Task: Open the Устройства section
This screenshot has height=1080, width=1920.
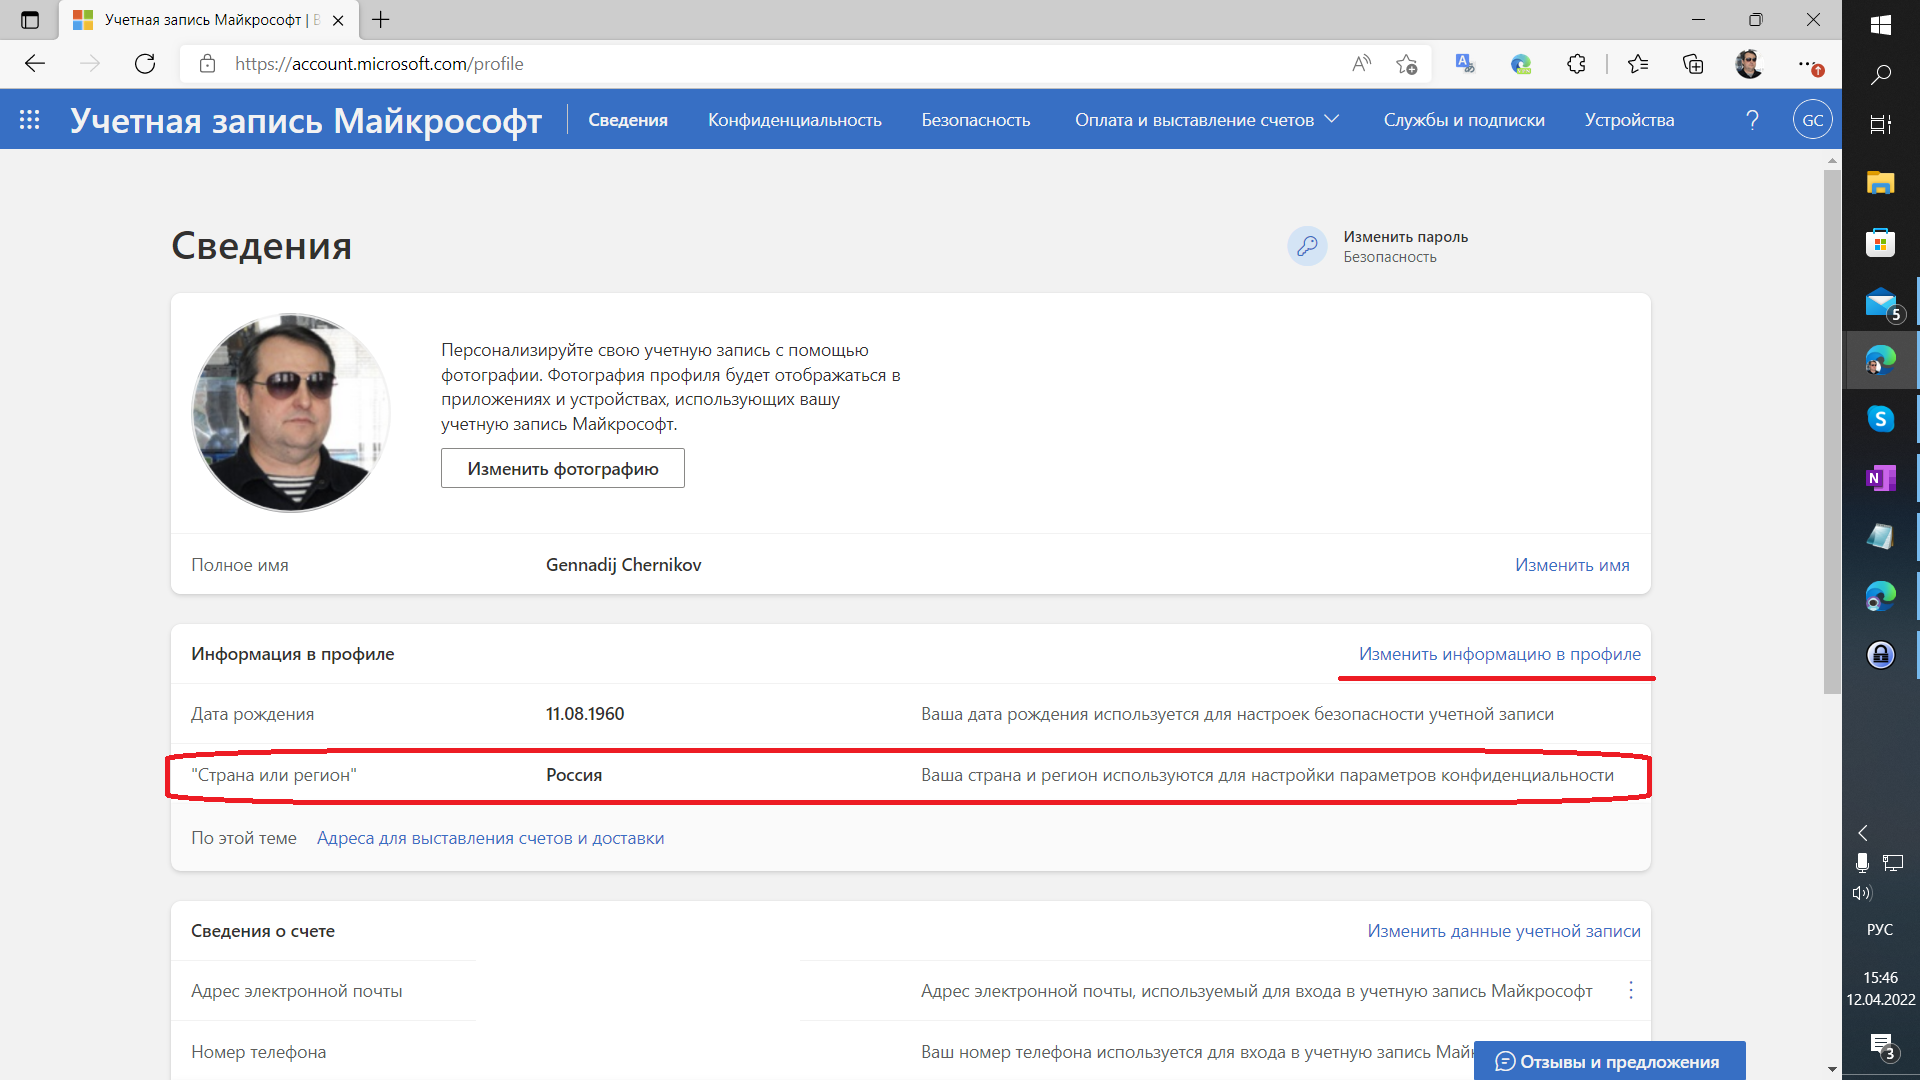Action: point(1629,120)
